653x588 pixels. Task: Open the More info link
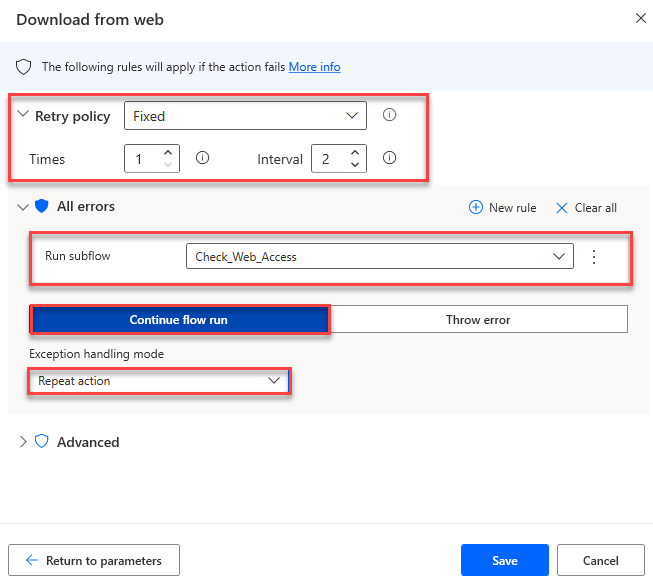[314, 67]
